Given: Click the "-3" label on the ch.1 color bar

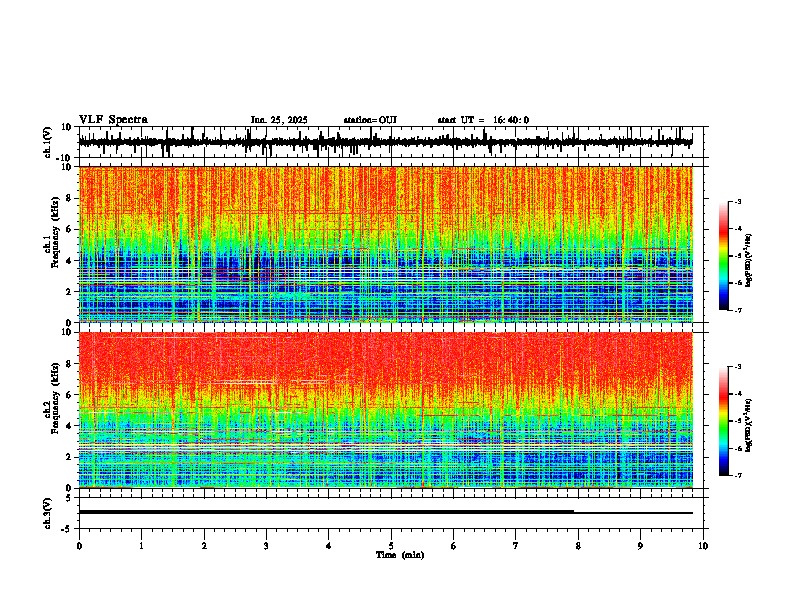Looking at the screenshot, I should [x=737, y=201].
